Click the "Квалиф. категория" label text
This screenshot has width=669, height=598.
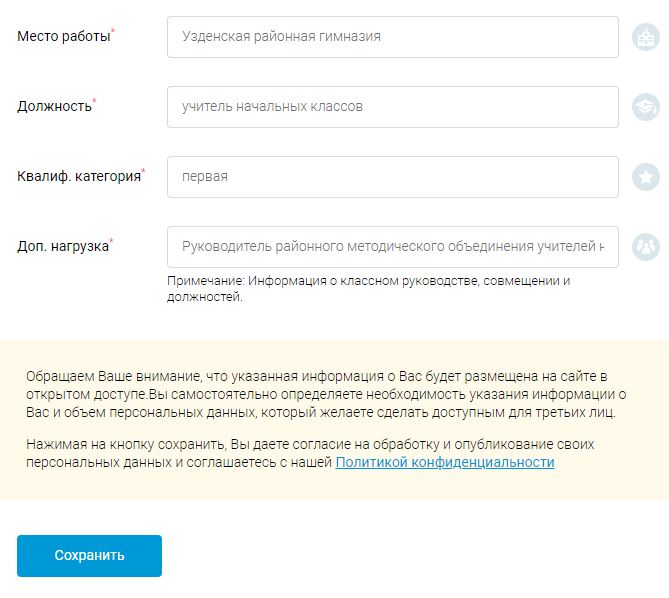click(x=78, y=177)
